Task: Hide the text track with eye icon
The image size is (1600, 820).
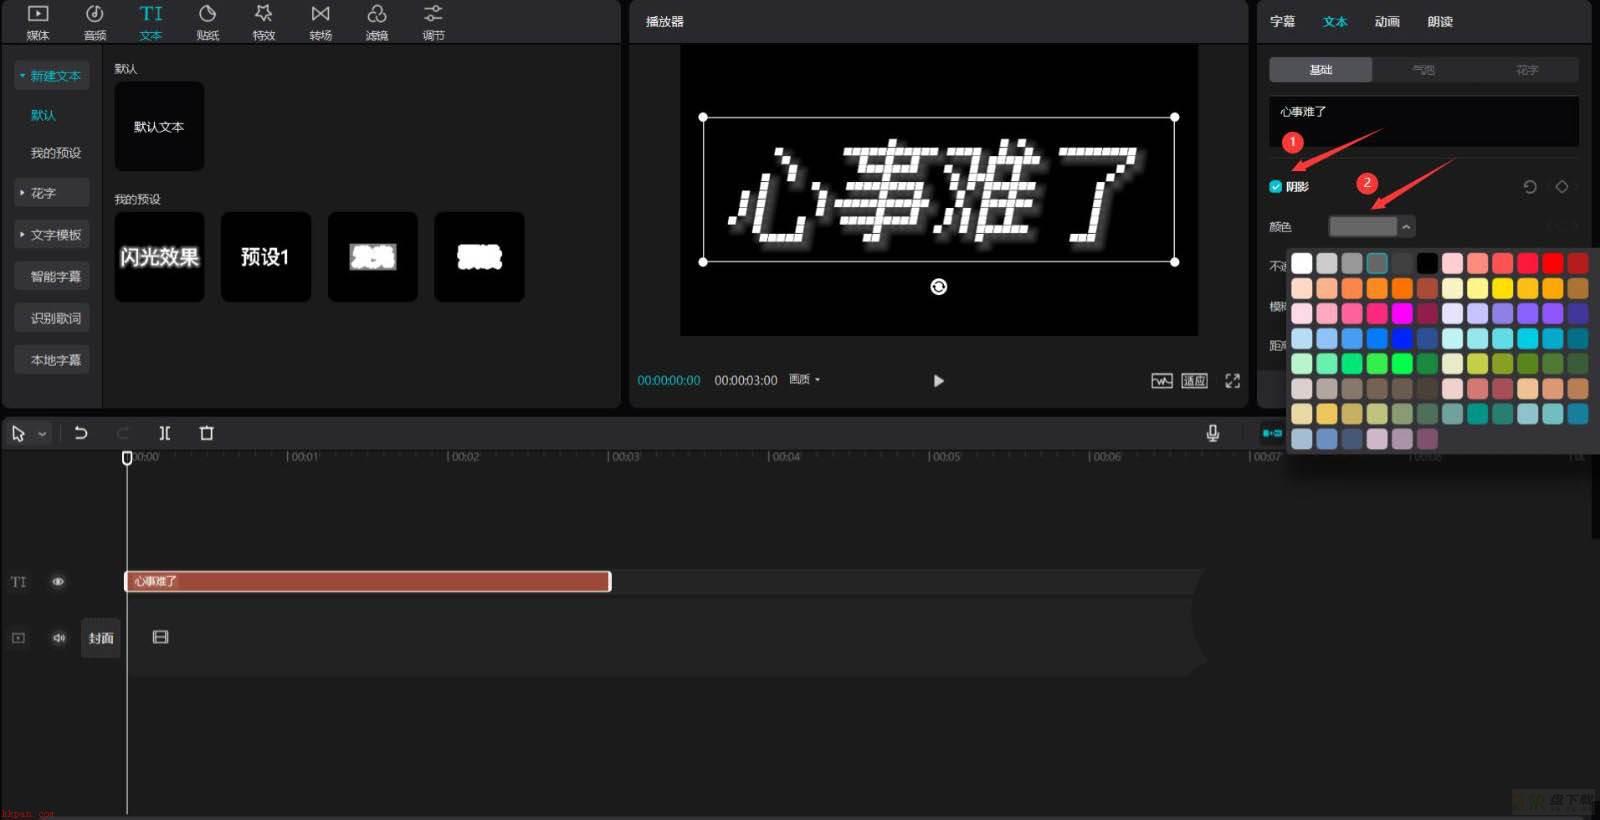Action: (x=58, y=582)
